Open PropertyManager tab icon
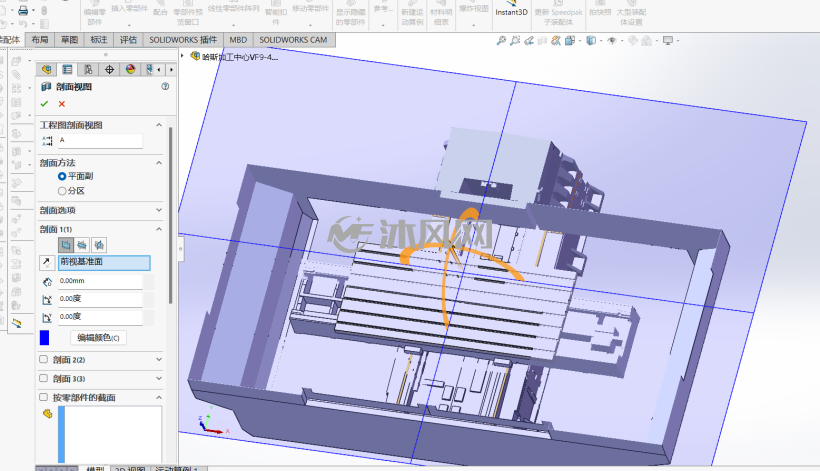The height and width of the screenshot is (471, 820). (x=67, y=70)
